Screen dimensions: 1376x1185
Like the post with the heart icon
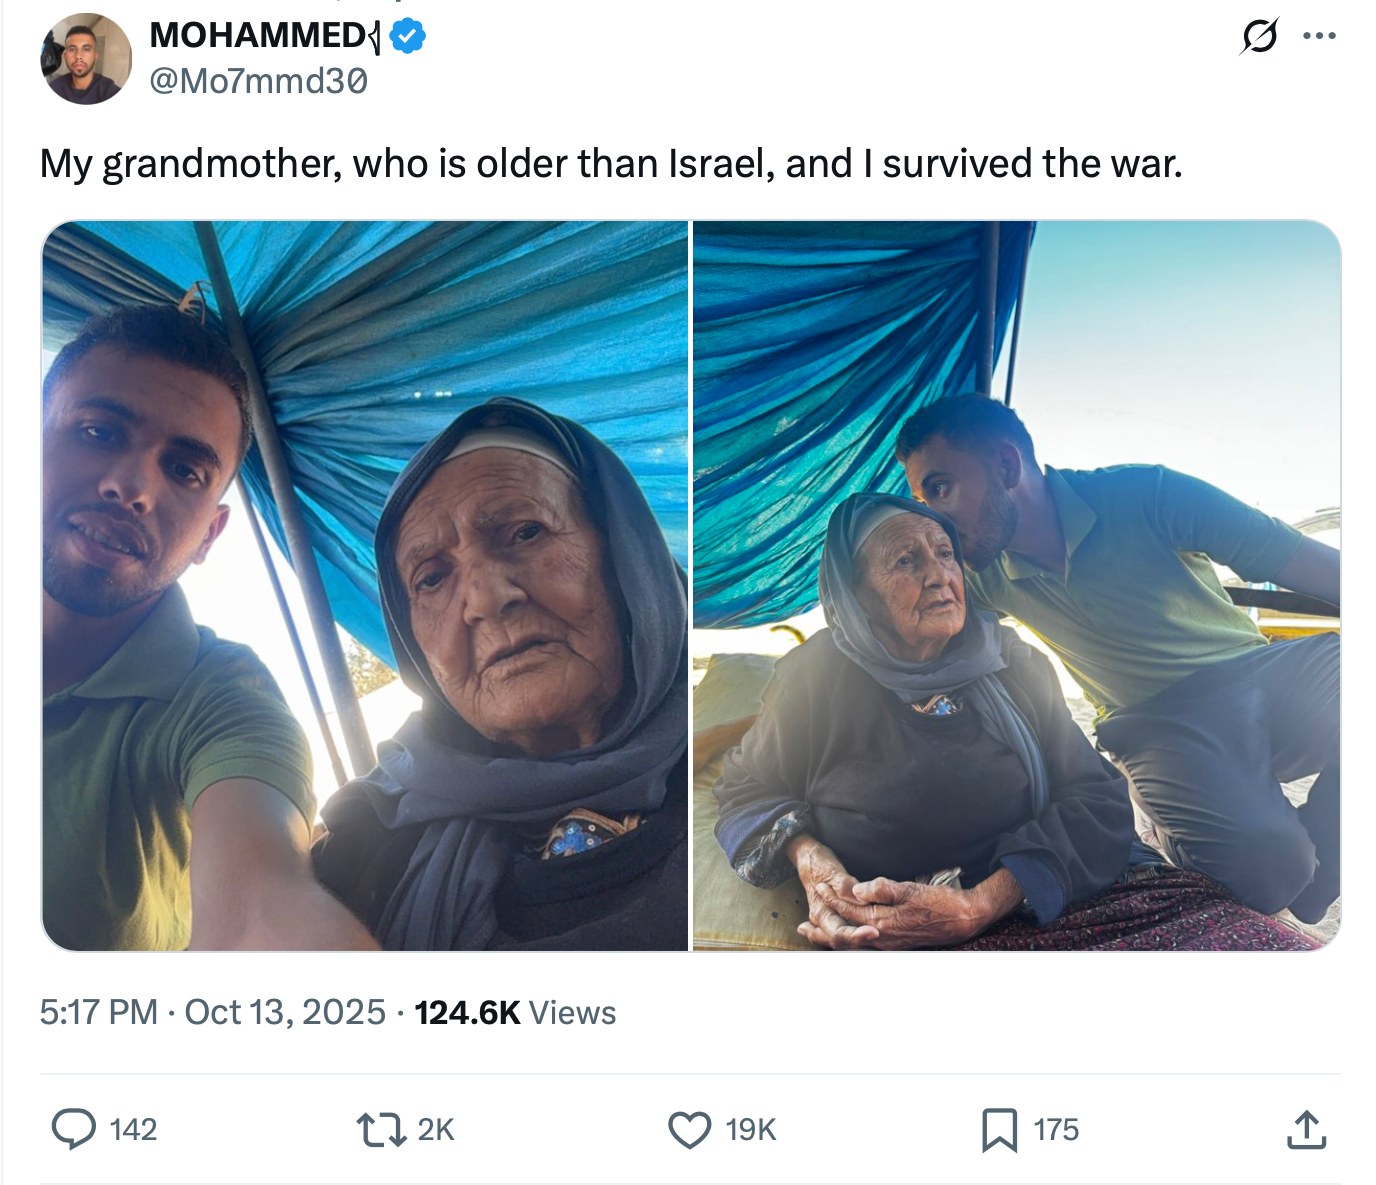[689, 1129]
